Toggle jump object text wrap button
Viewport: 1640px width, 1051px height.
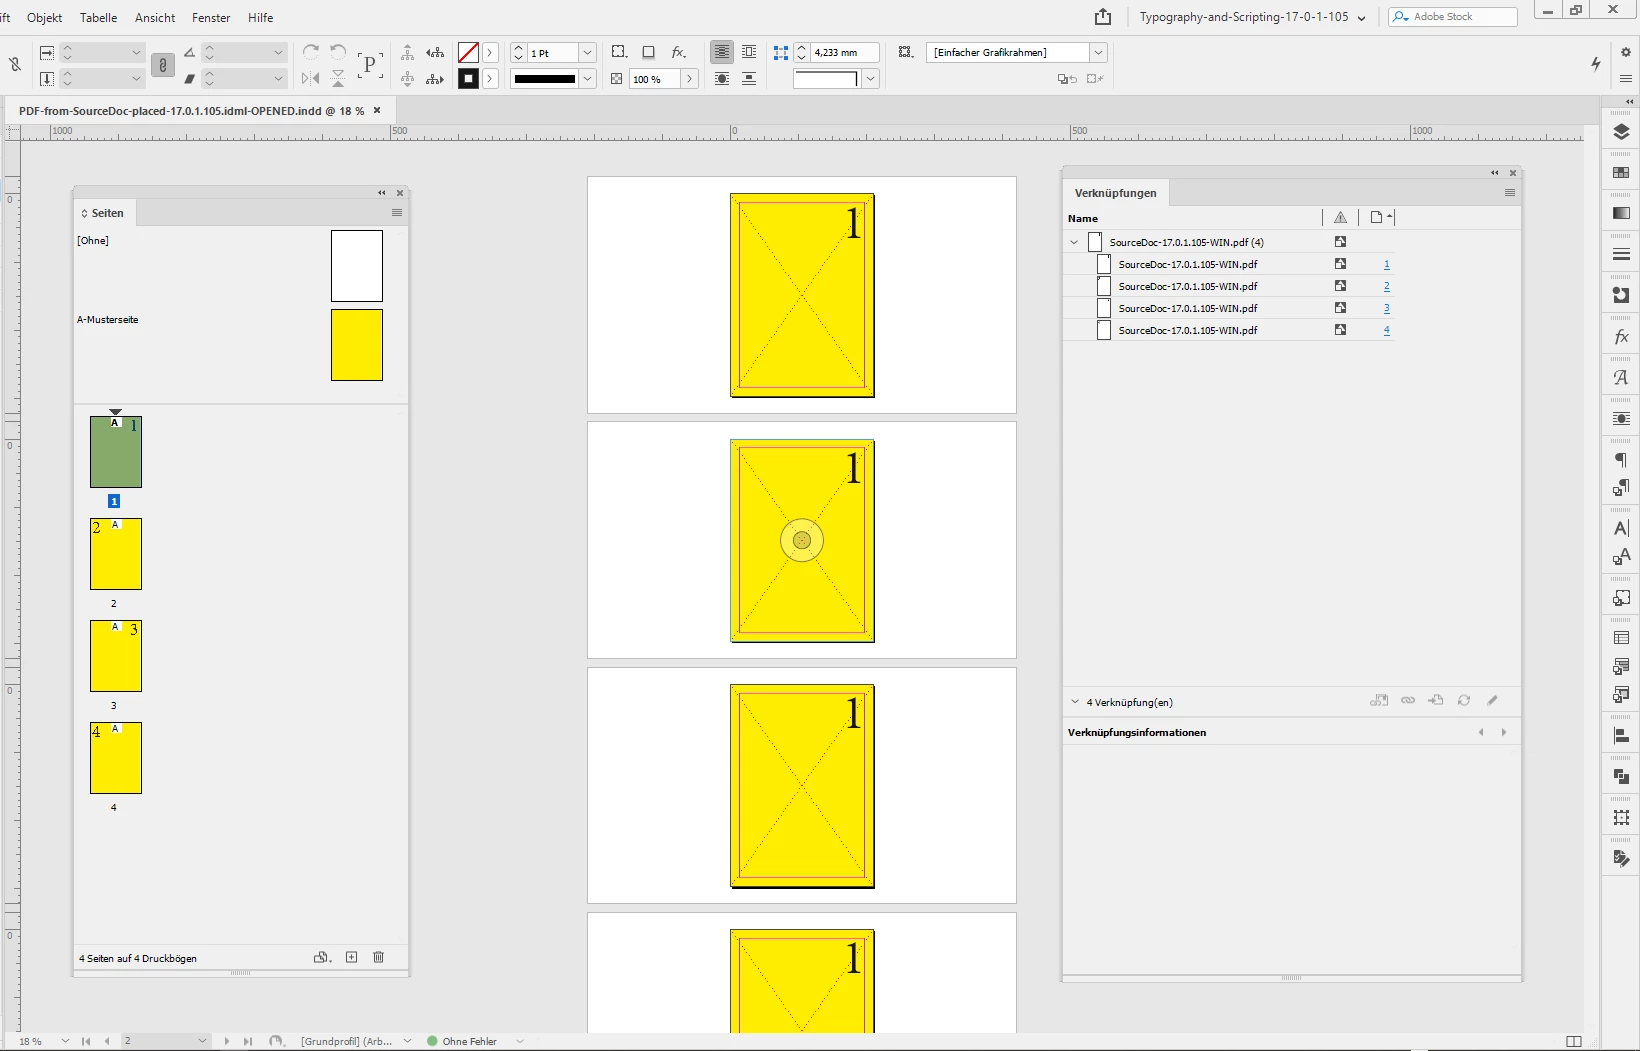tap(749, 79)
